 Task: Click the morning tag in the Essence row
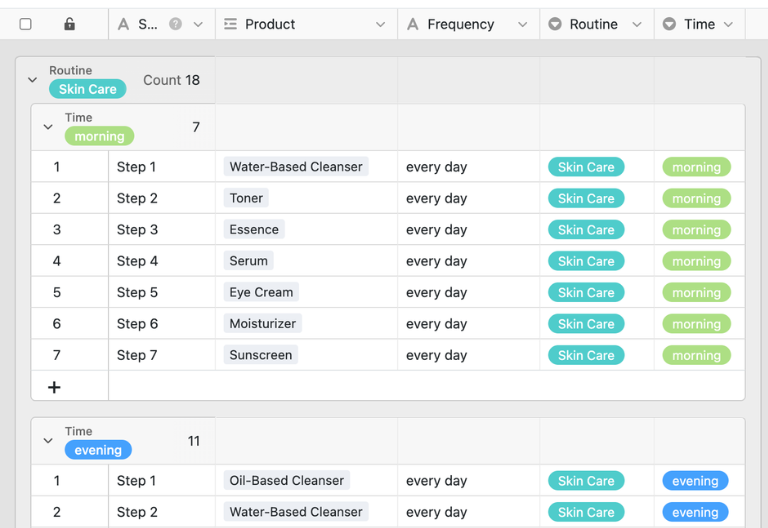tap(696, 230)
